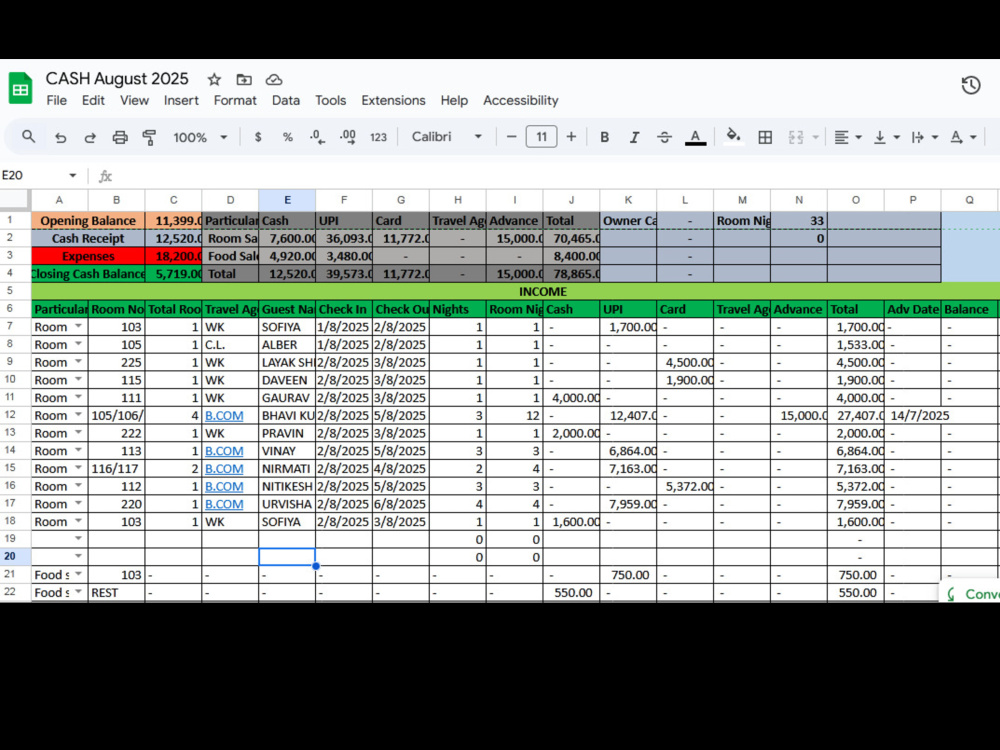This screenshot has width=1000, height=750.
Task: Increase font size with plus button
Action: tap(571, 136)
